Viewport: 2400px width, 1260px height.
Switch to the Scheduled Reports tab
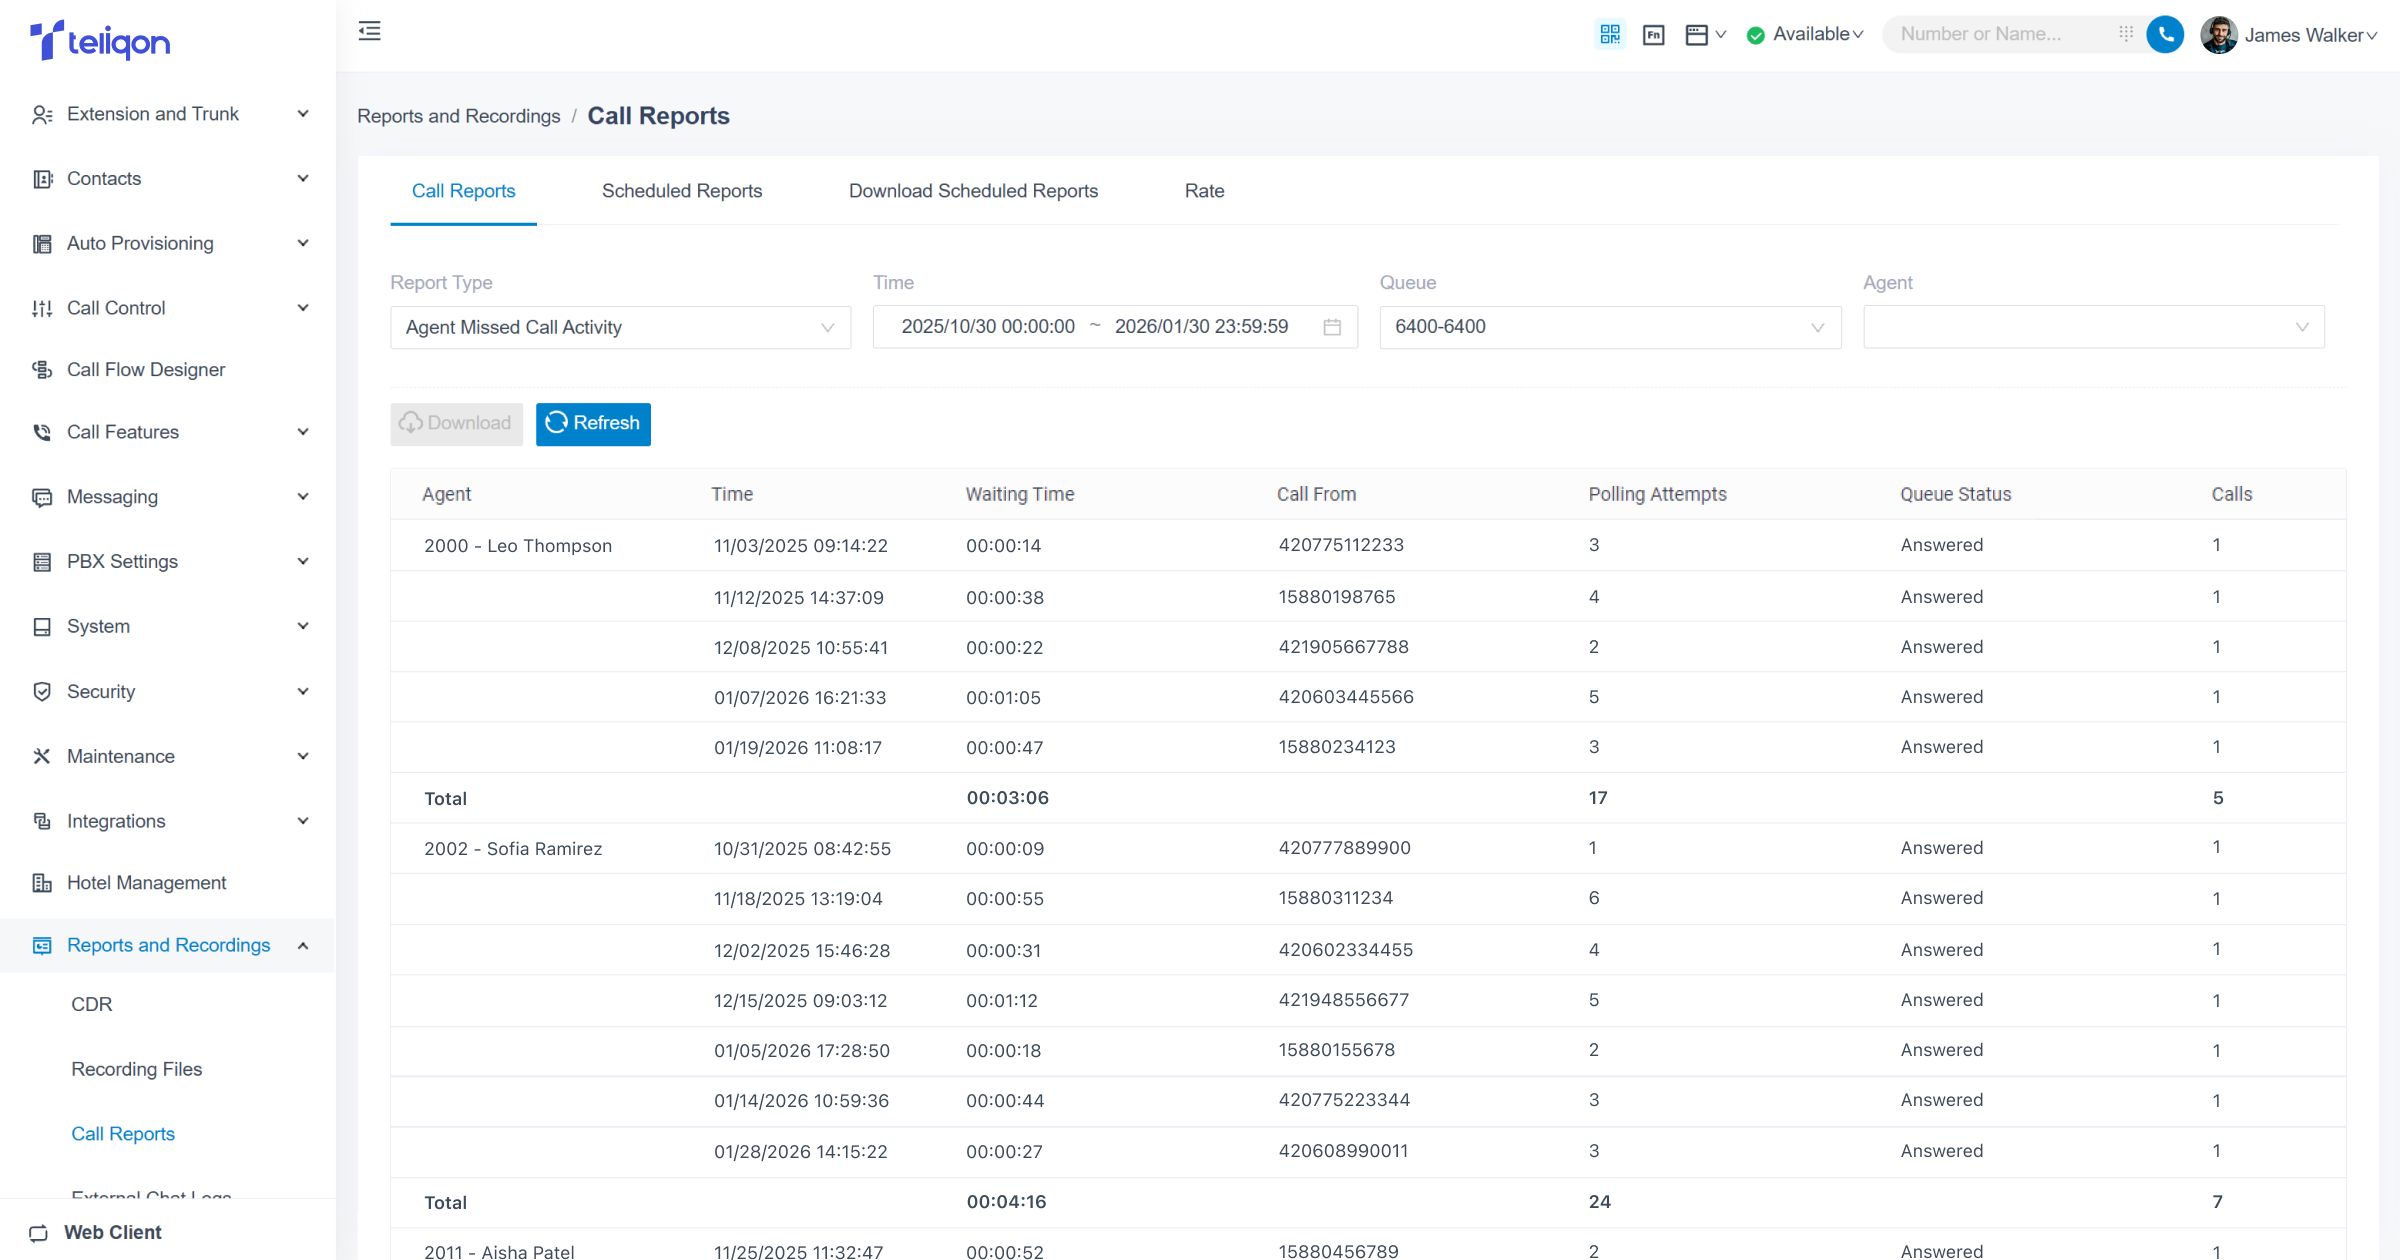(x=681, y=191)
